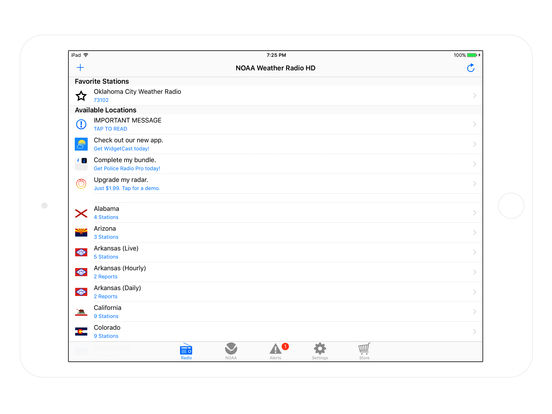Viewport: 552px width, 414px height.
Task: Open the Alerts tab
Action: (x=276, y=351)
